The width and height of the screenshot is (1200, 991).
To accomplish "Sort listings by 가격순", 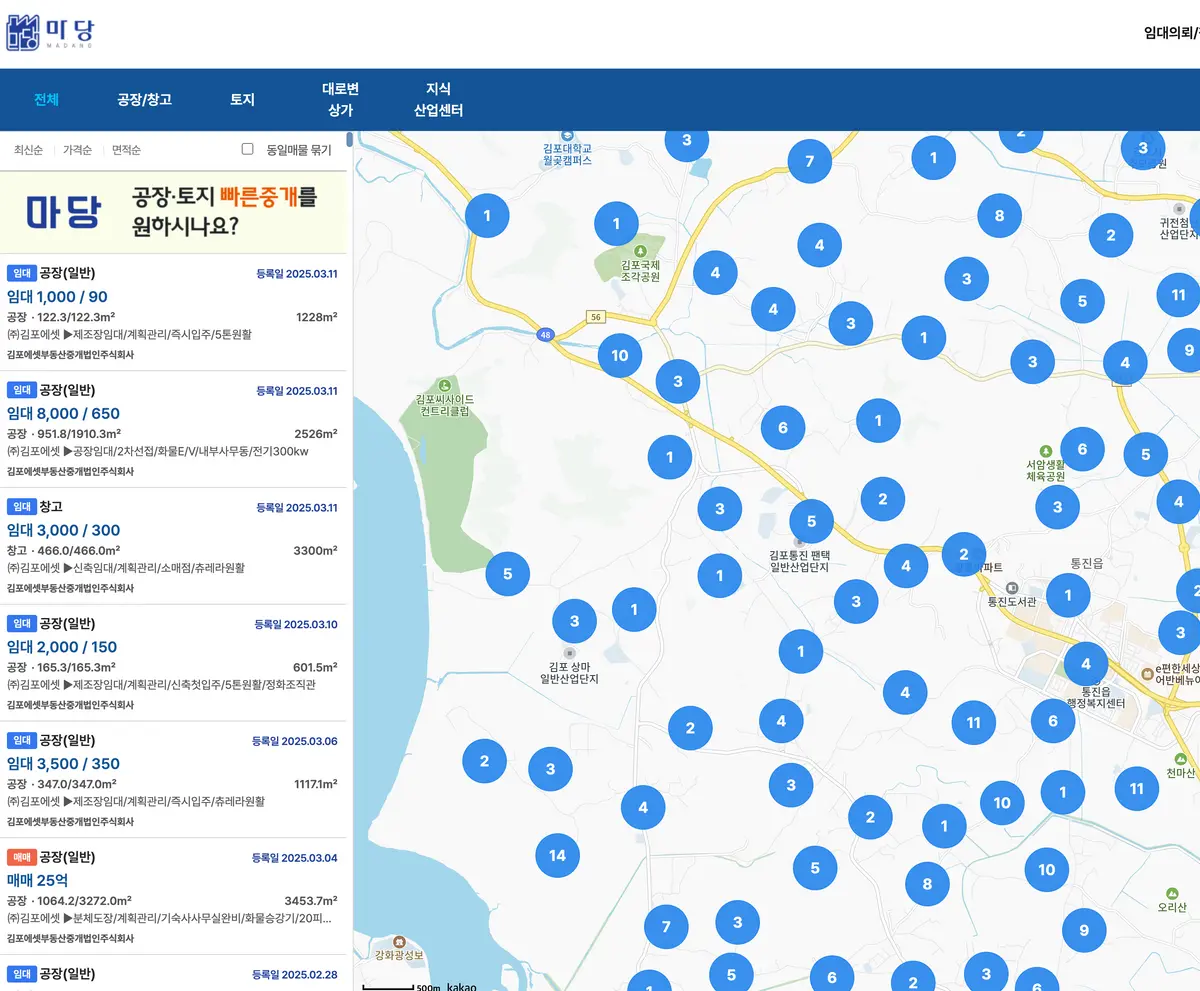I will tap(80, 149).
